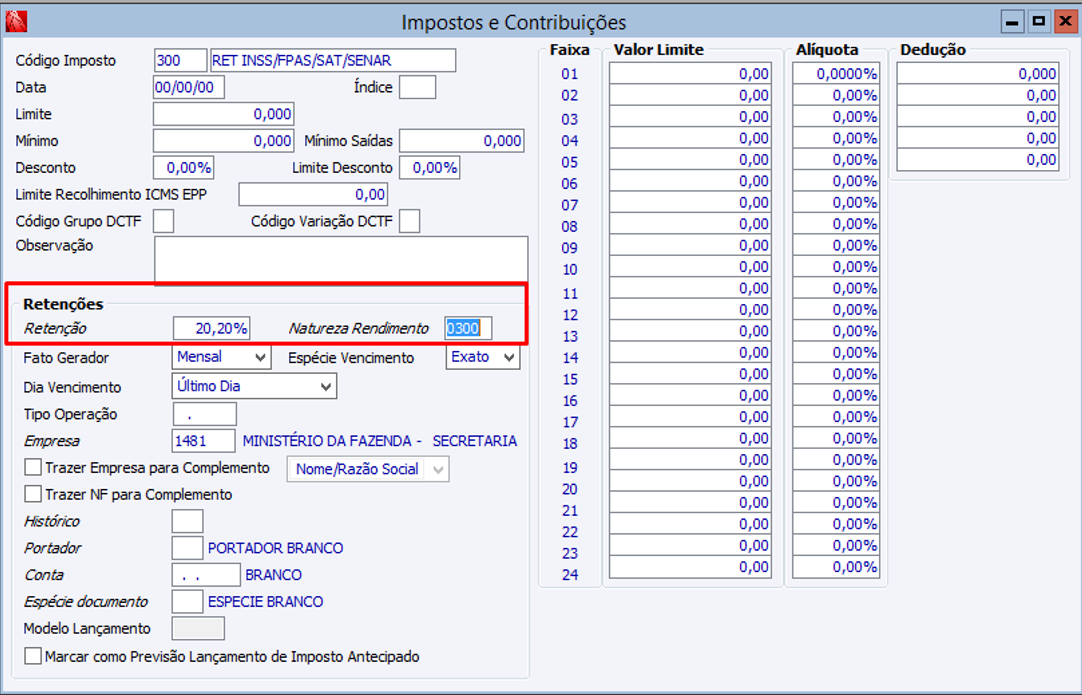Minimize the Impostos e Contribuições window
Viewport: 1082px width, 695px height.
click(1012, 22)
